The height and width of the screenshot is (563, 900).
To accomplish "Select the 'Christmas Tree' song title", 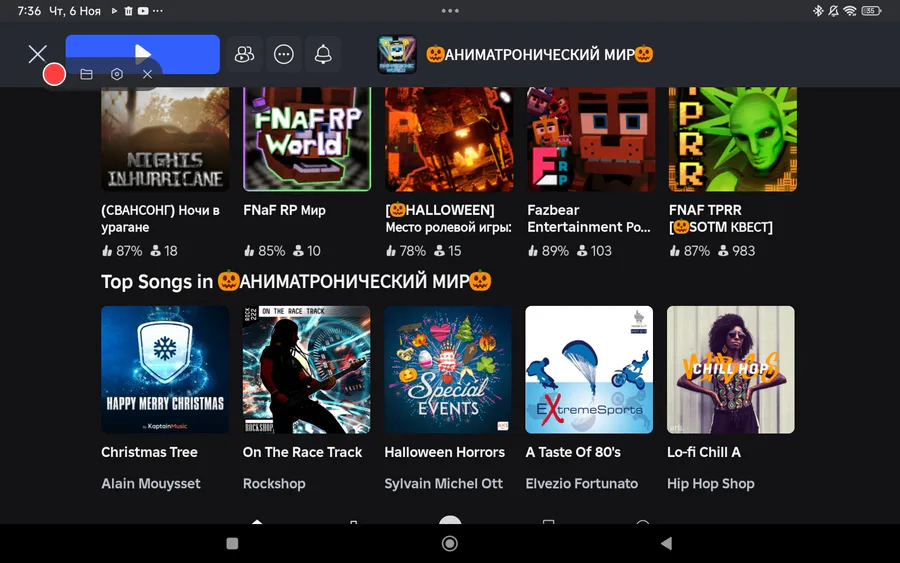I will 149,452.
